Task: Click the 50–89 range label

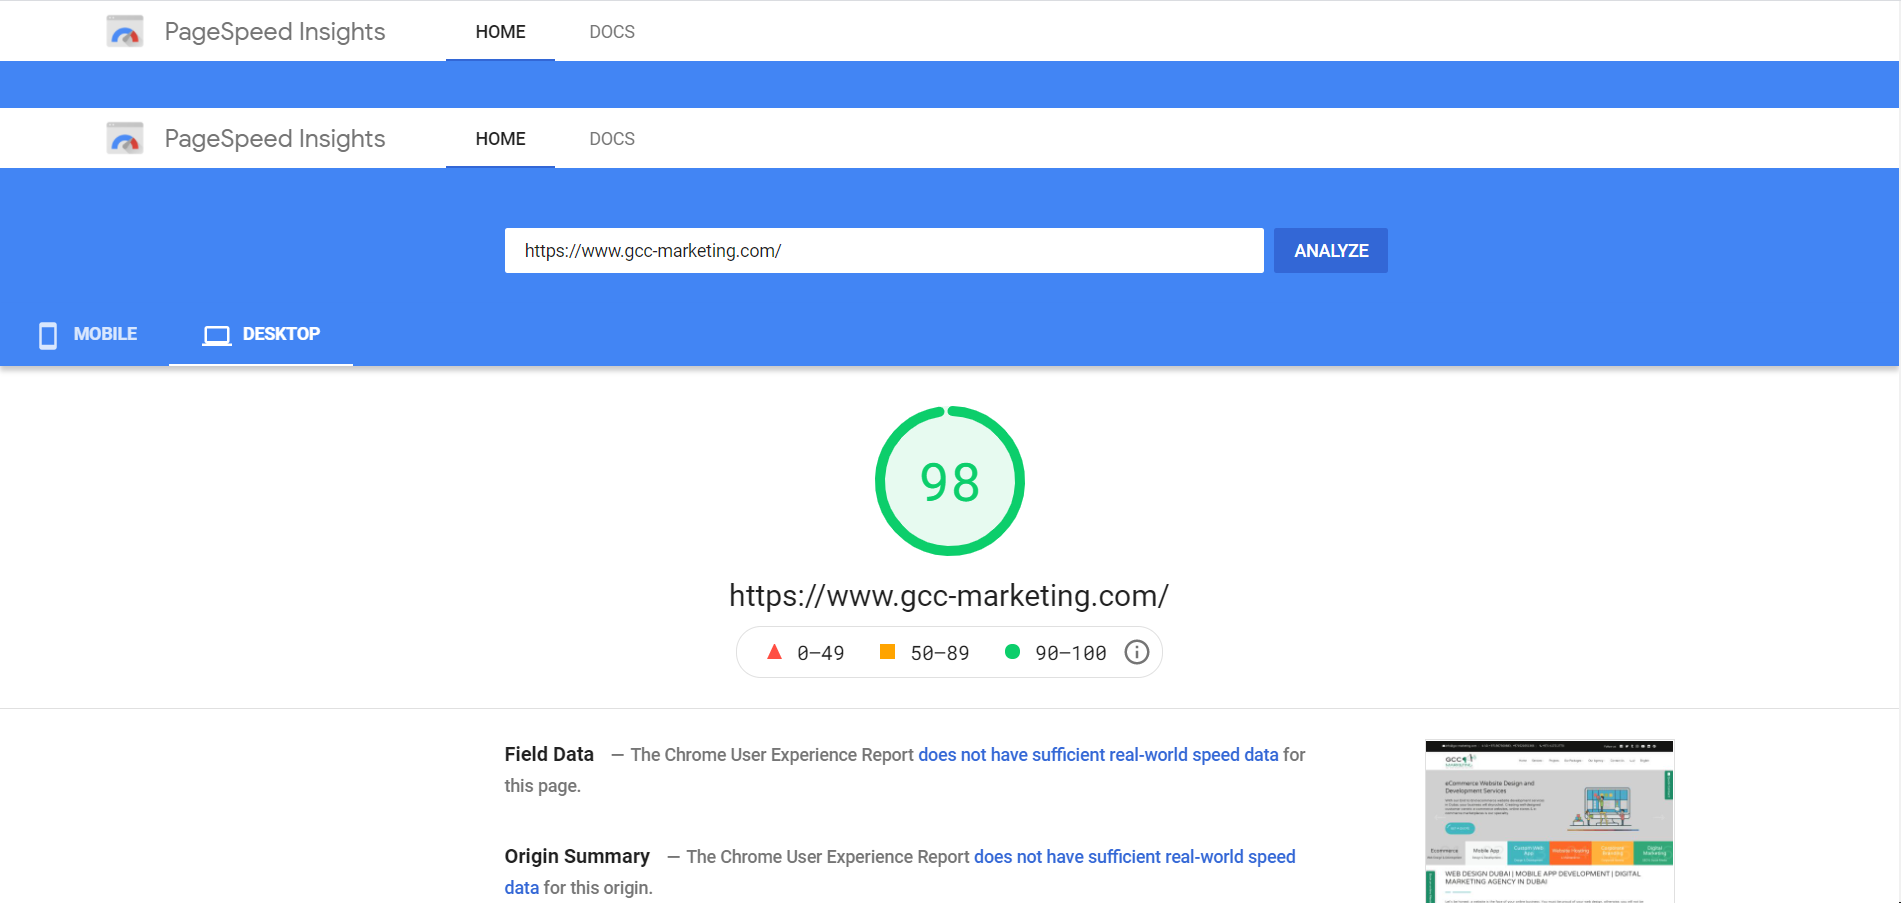Action: coord(940,653)
